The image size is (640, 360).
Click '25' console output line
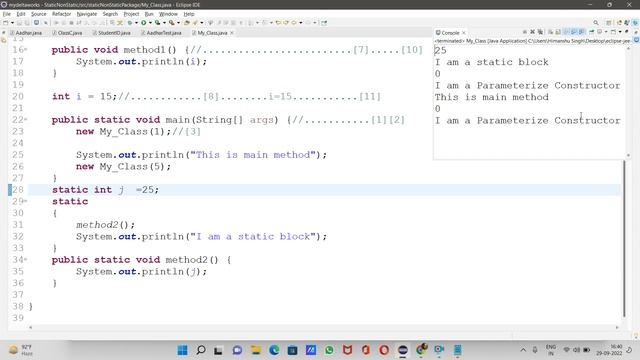(440, 50)
